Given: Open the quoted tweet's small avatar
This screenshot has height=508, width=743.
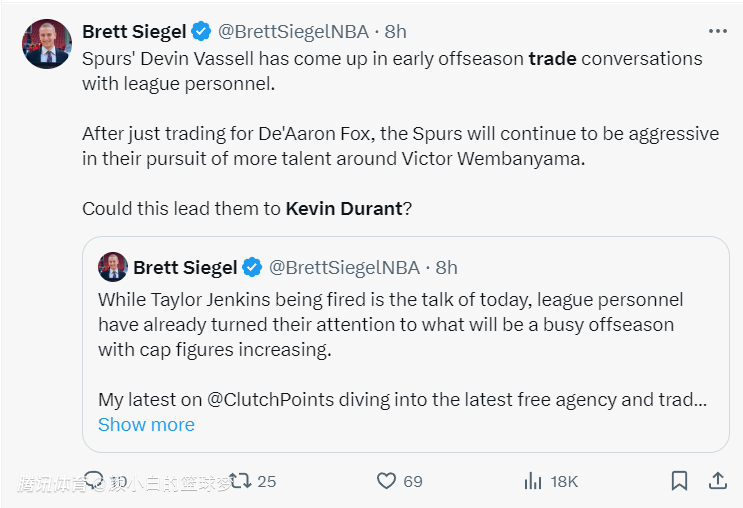Looking at the screenshot, I should tap(112, 267).
